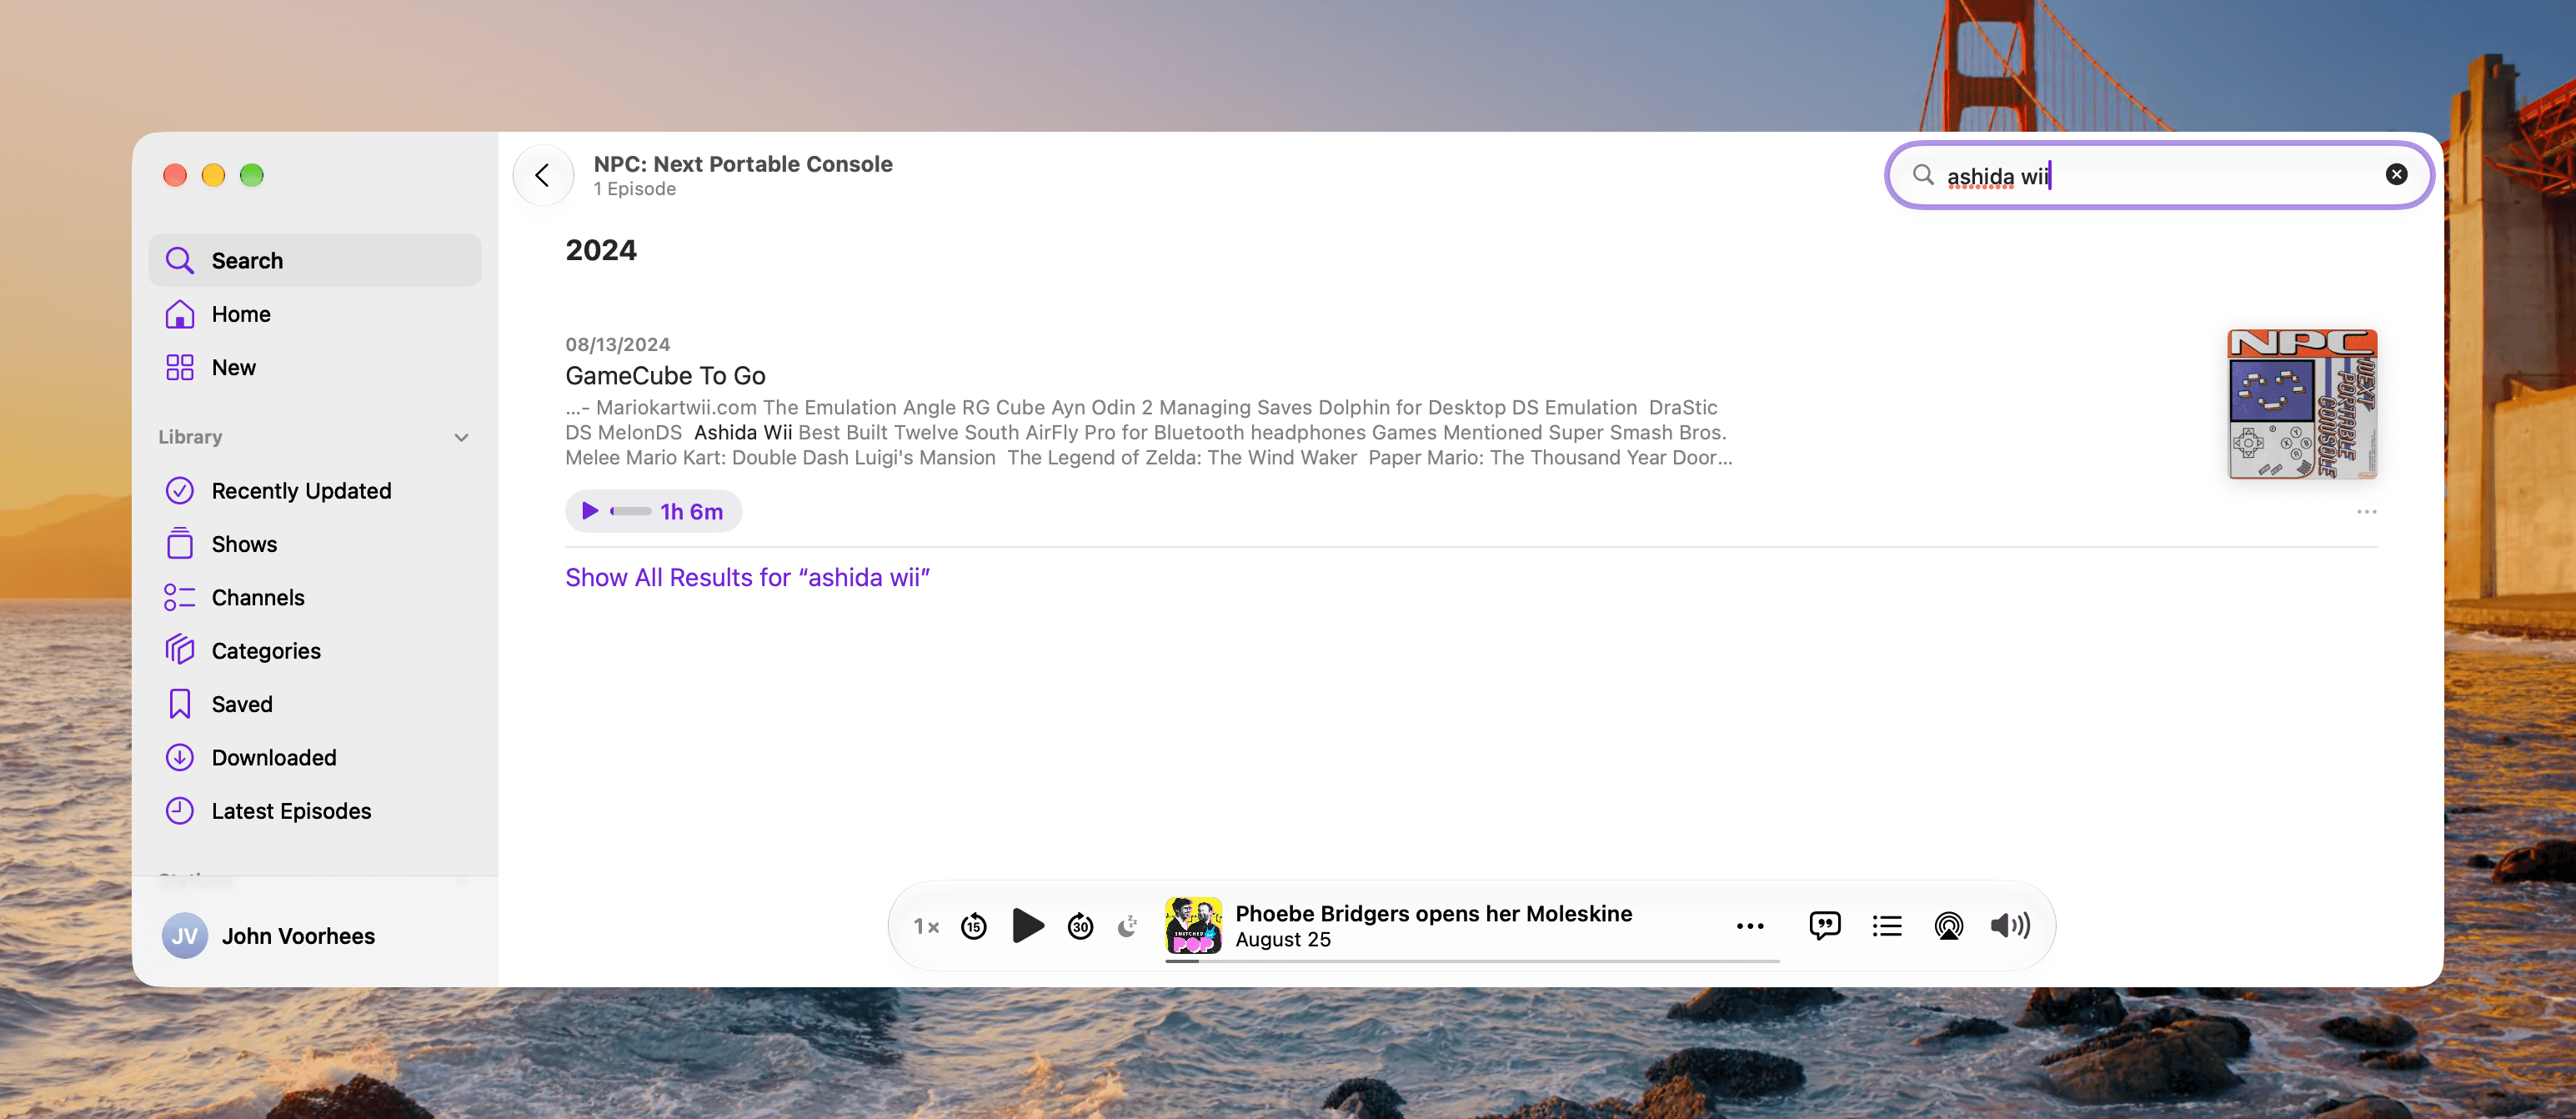
Task: Click the magnifier inside search field
Action: pos(1922,175)
